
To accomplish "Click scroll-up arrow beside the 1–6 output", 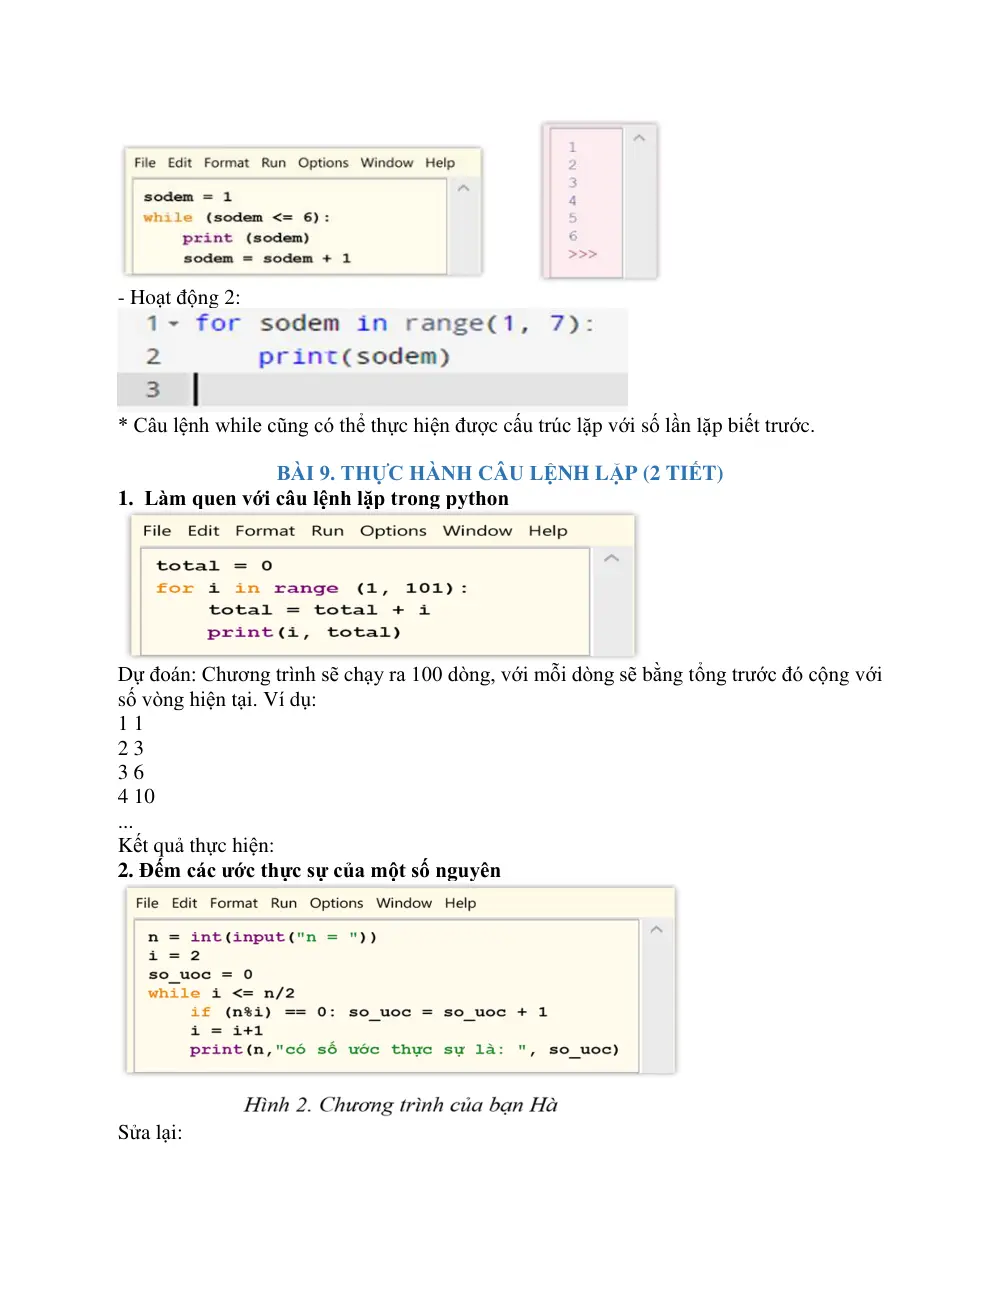I will coord(639,138).
